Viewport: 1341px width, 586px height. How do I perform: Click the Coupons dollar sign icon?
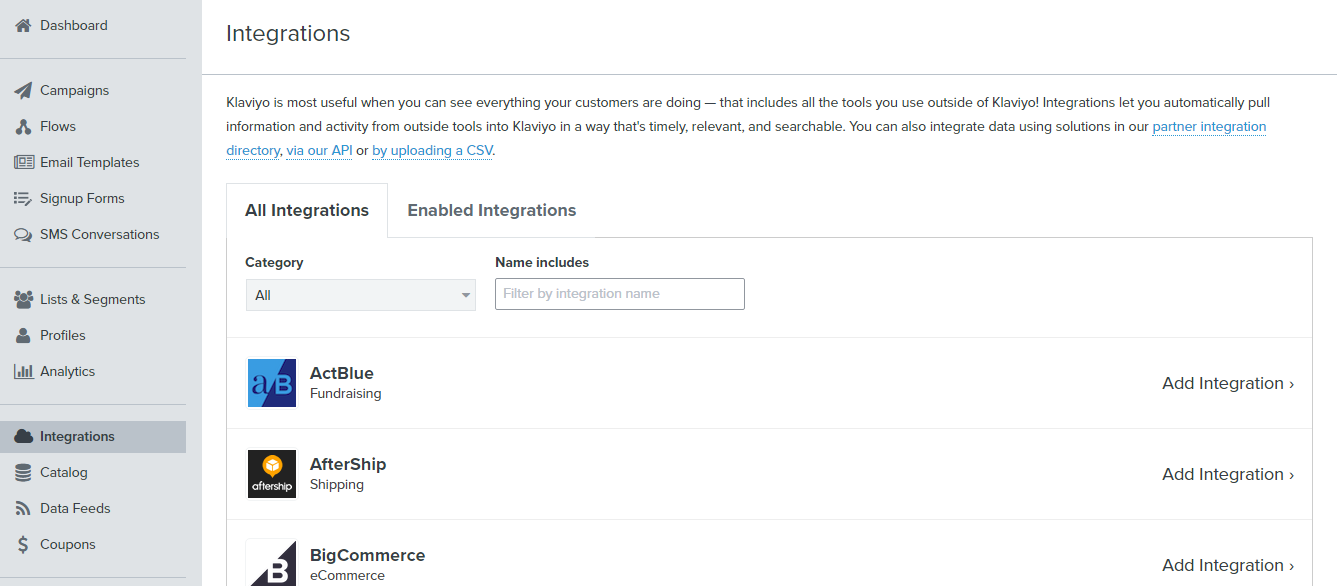point(23,545)
